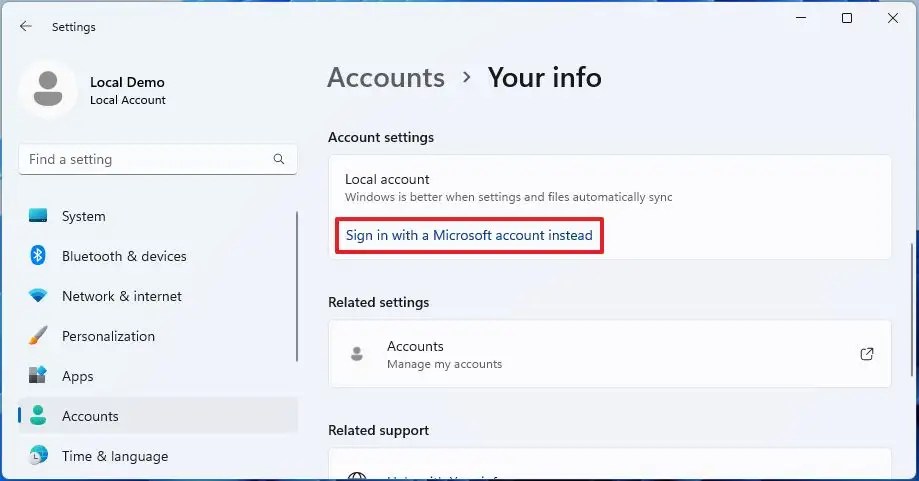The height and width of the screenshot is (481, 919).
Task: Open Network & internet settings
Action: (x=158, y=295)
